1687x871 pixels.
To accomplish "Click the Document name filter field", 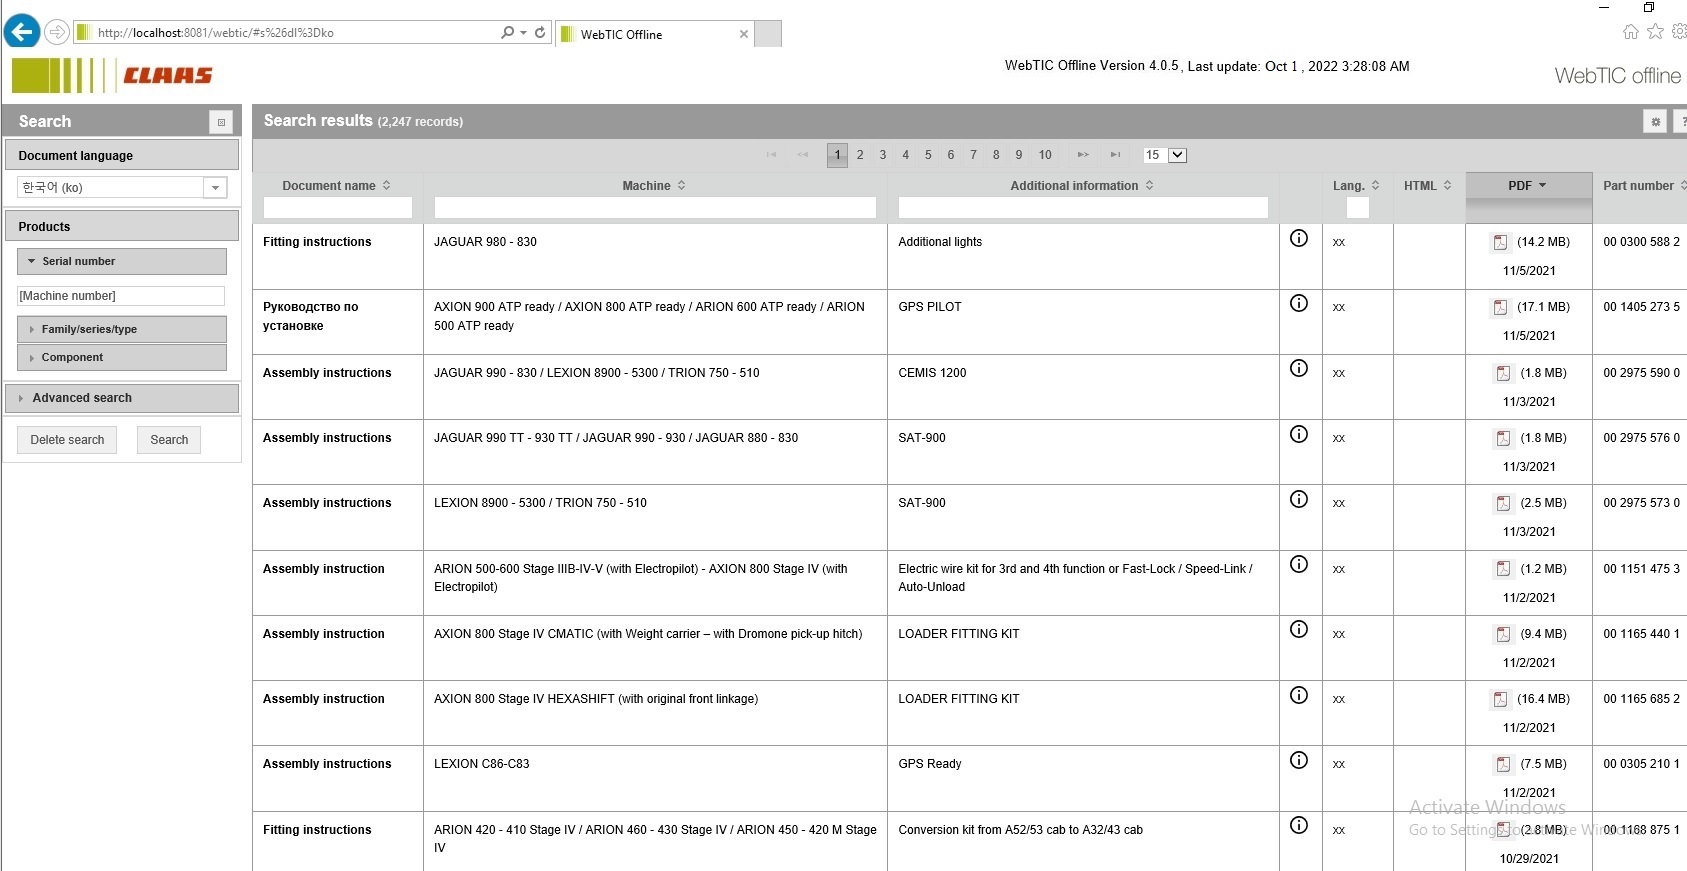I will (x=337, y=207).
